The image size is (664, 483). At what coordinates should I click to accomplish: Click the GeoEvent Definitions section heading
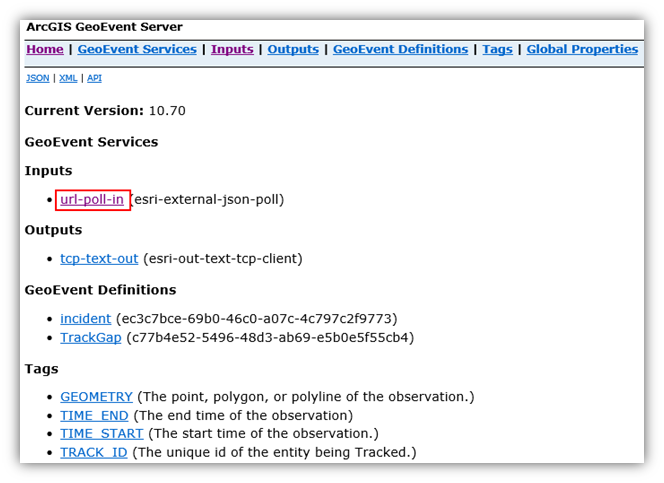click(x=100, y=290)
